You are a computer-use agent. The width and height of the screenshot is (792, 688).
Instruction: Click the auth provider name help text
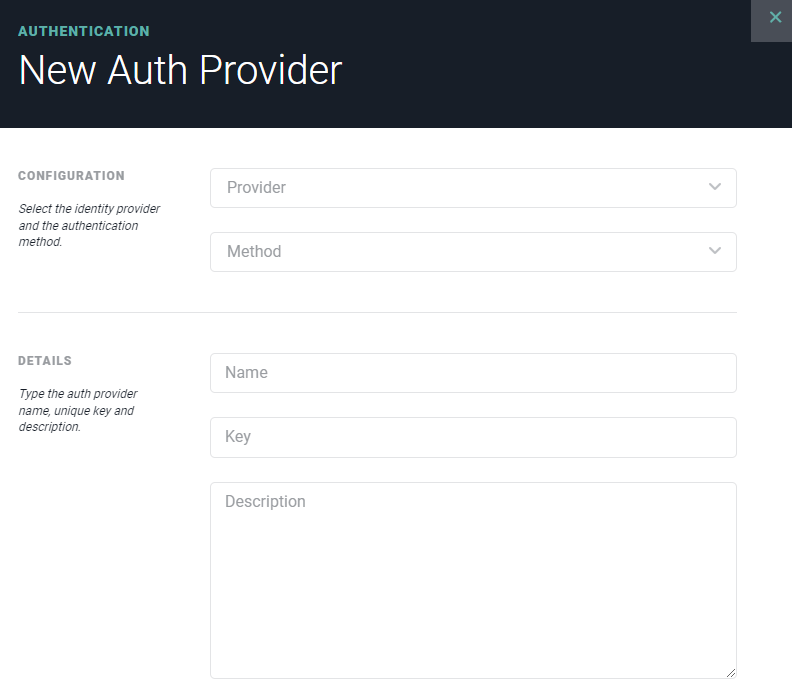pyautogui.click(x=78, y=410)
